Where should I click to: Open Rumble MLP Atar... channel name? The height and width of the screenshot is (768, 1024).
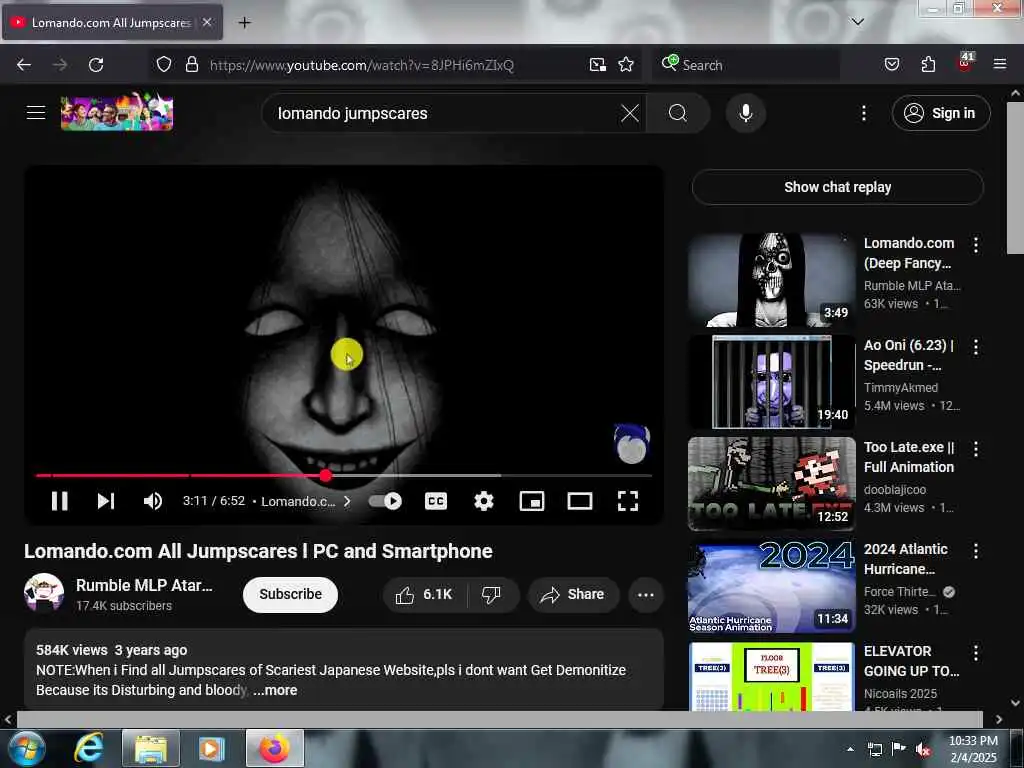144,585
